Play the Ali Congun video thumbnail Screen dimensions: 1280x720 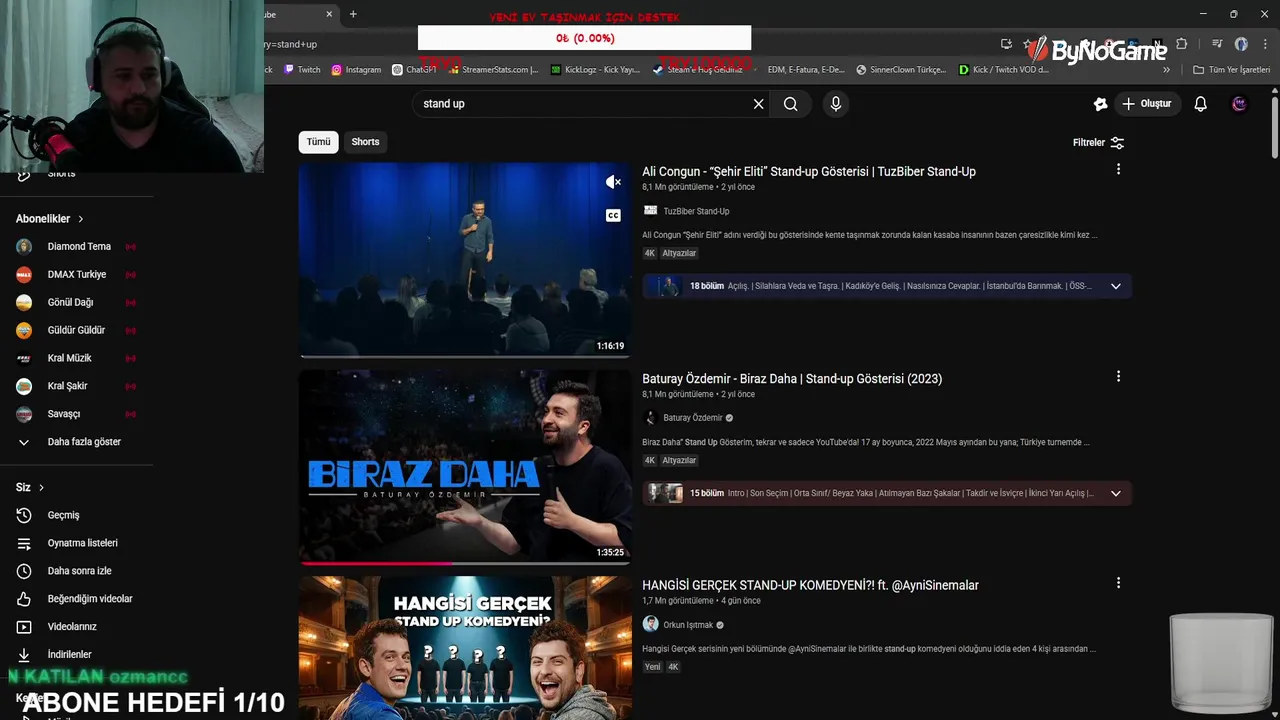click(465, 259)
